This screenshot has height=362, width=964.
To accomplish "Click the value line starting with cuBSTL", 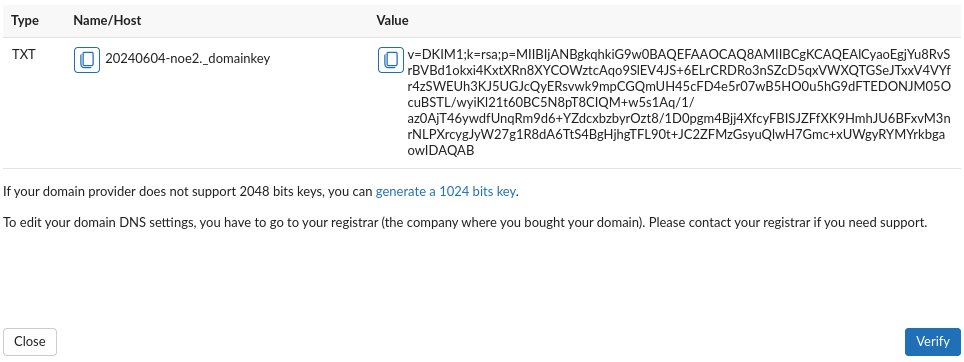I will point(550,102).
